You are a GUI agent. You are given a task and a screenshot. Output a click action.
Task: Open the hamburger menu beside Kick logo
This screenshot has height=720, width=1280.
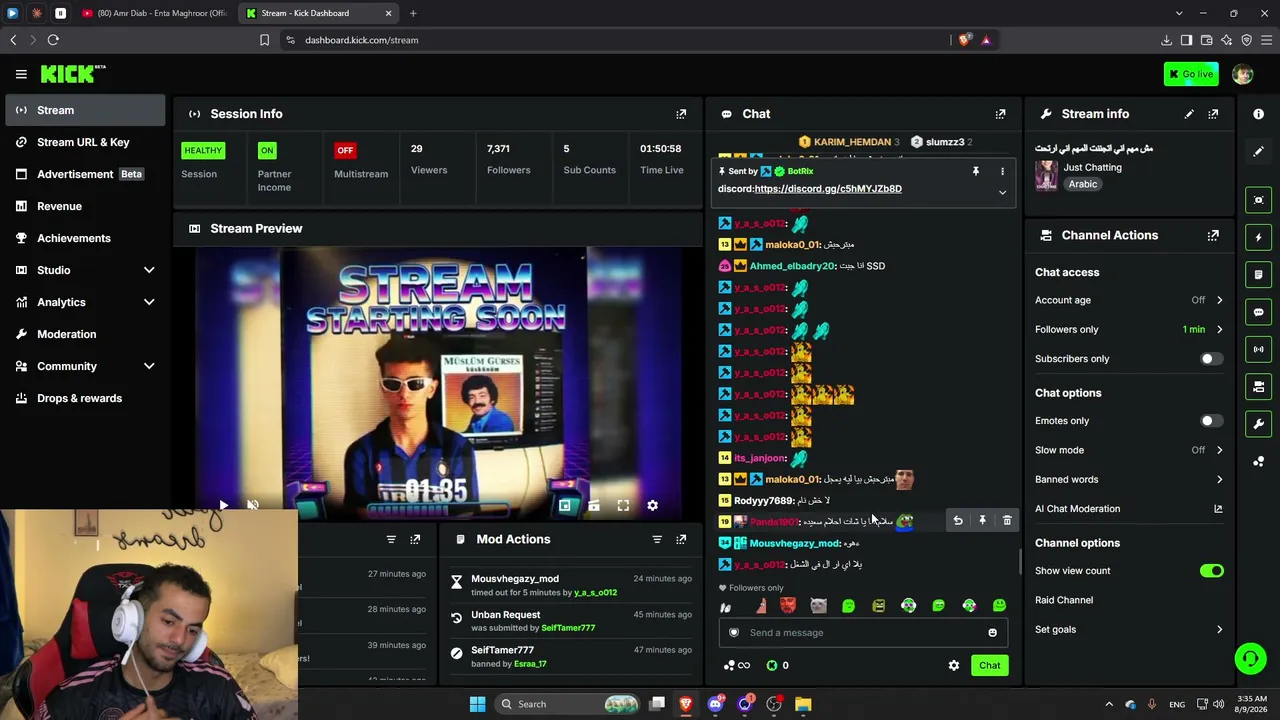[21, 74]
